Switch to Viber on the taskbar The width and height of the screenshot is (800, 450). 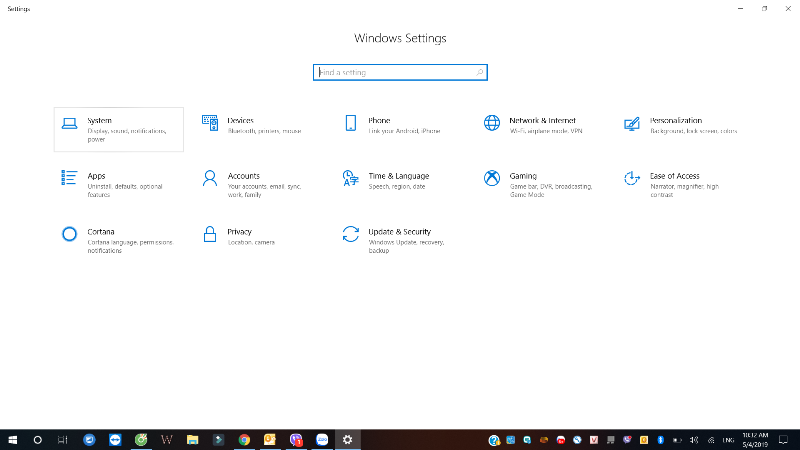click(x=296, y=440)
